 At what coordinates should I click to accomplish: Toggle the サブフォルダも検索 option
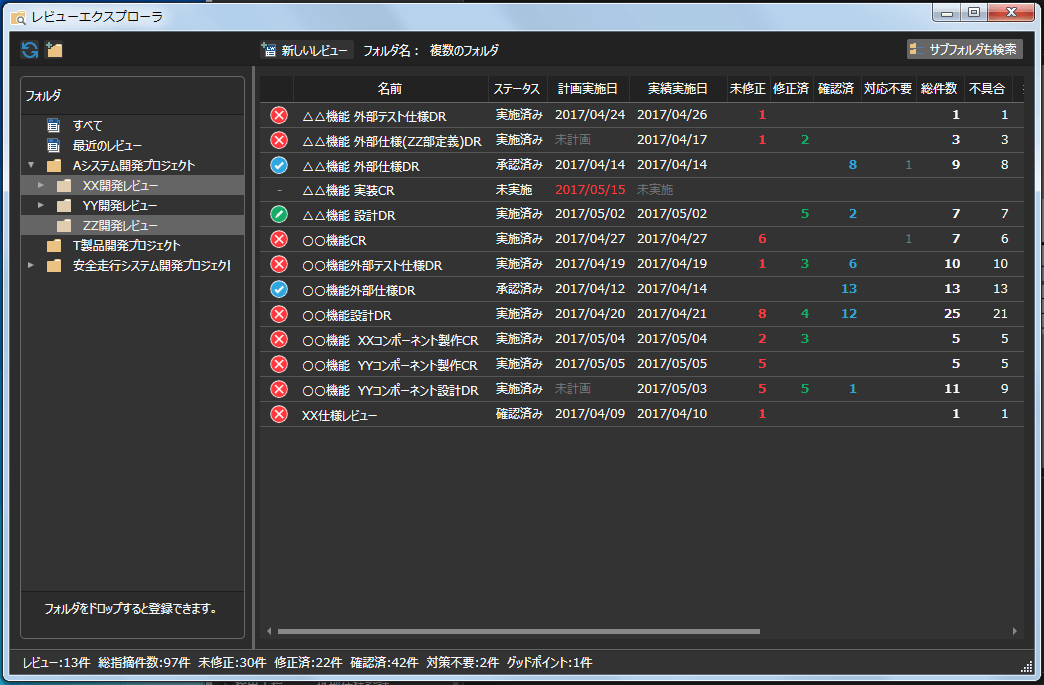(x=964, y=49)
